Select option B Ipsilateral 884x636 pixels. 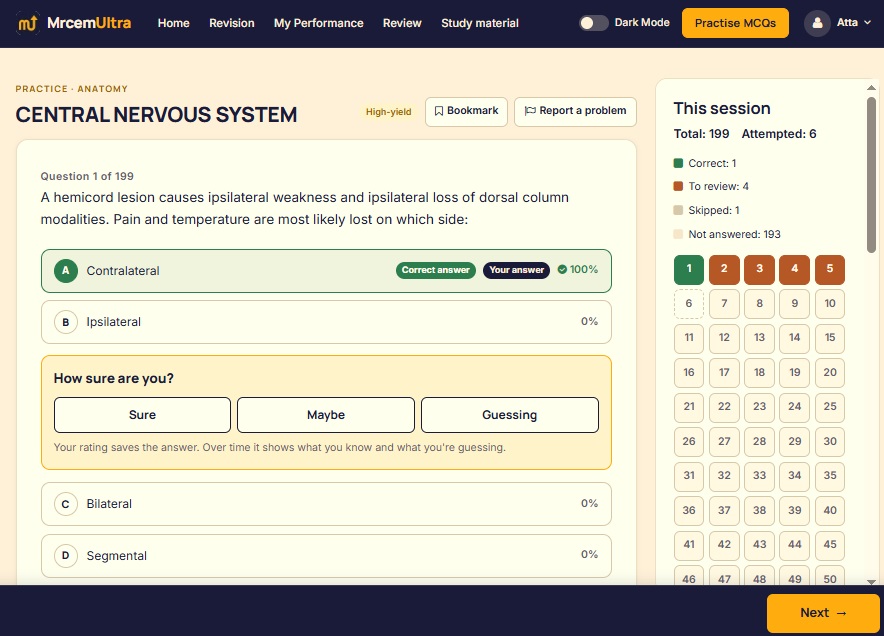point(326,322)
